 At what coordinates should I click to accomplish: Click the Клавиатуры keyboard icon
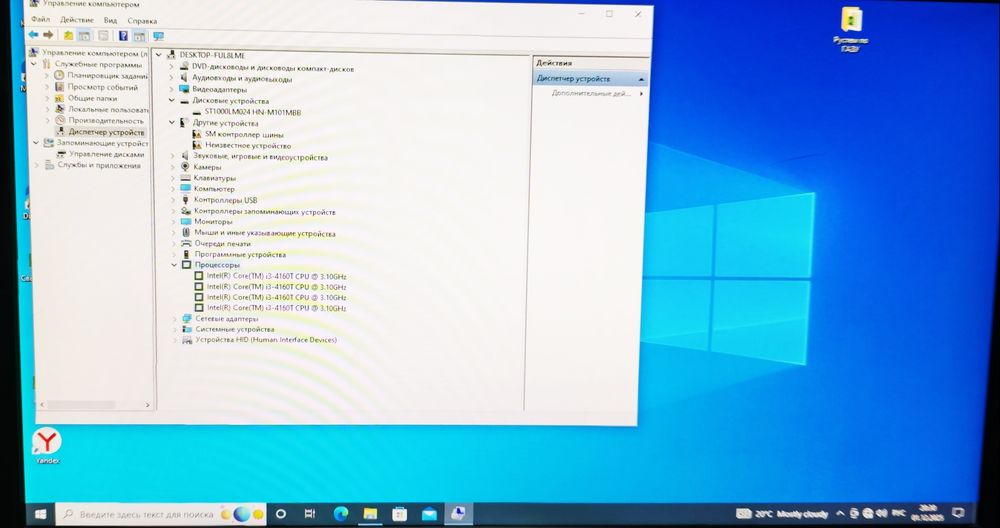[186, 178]
